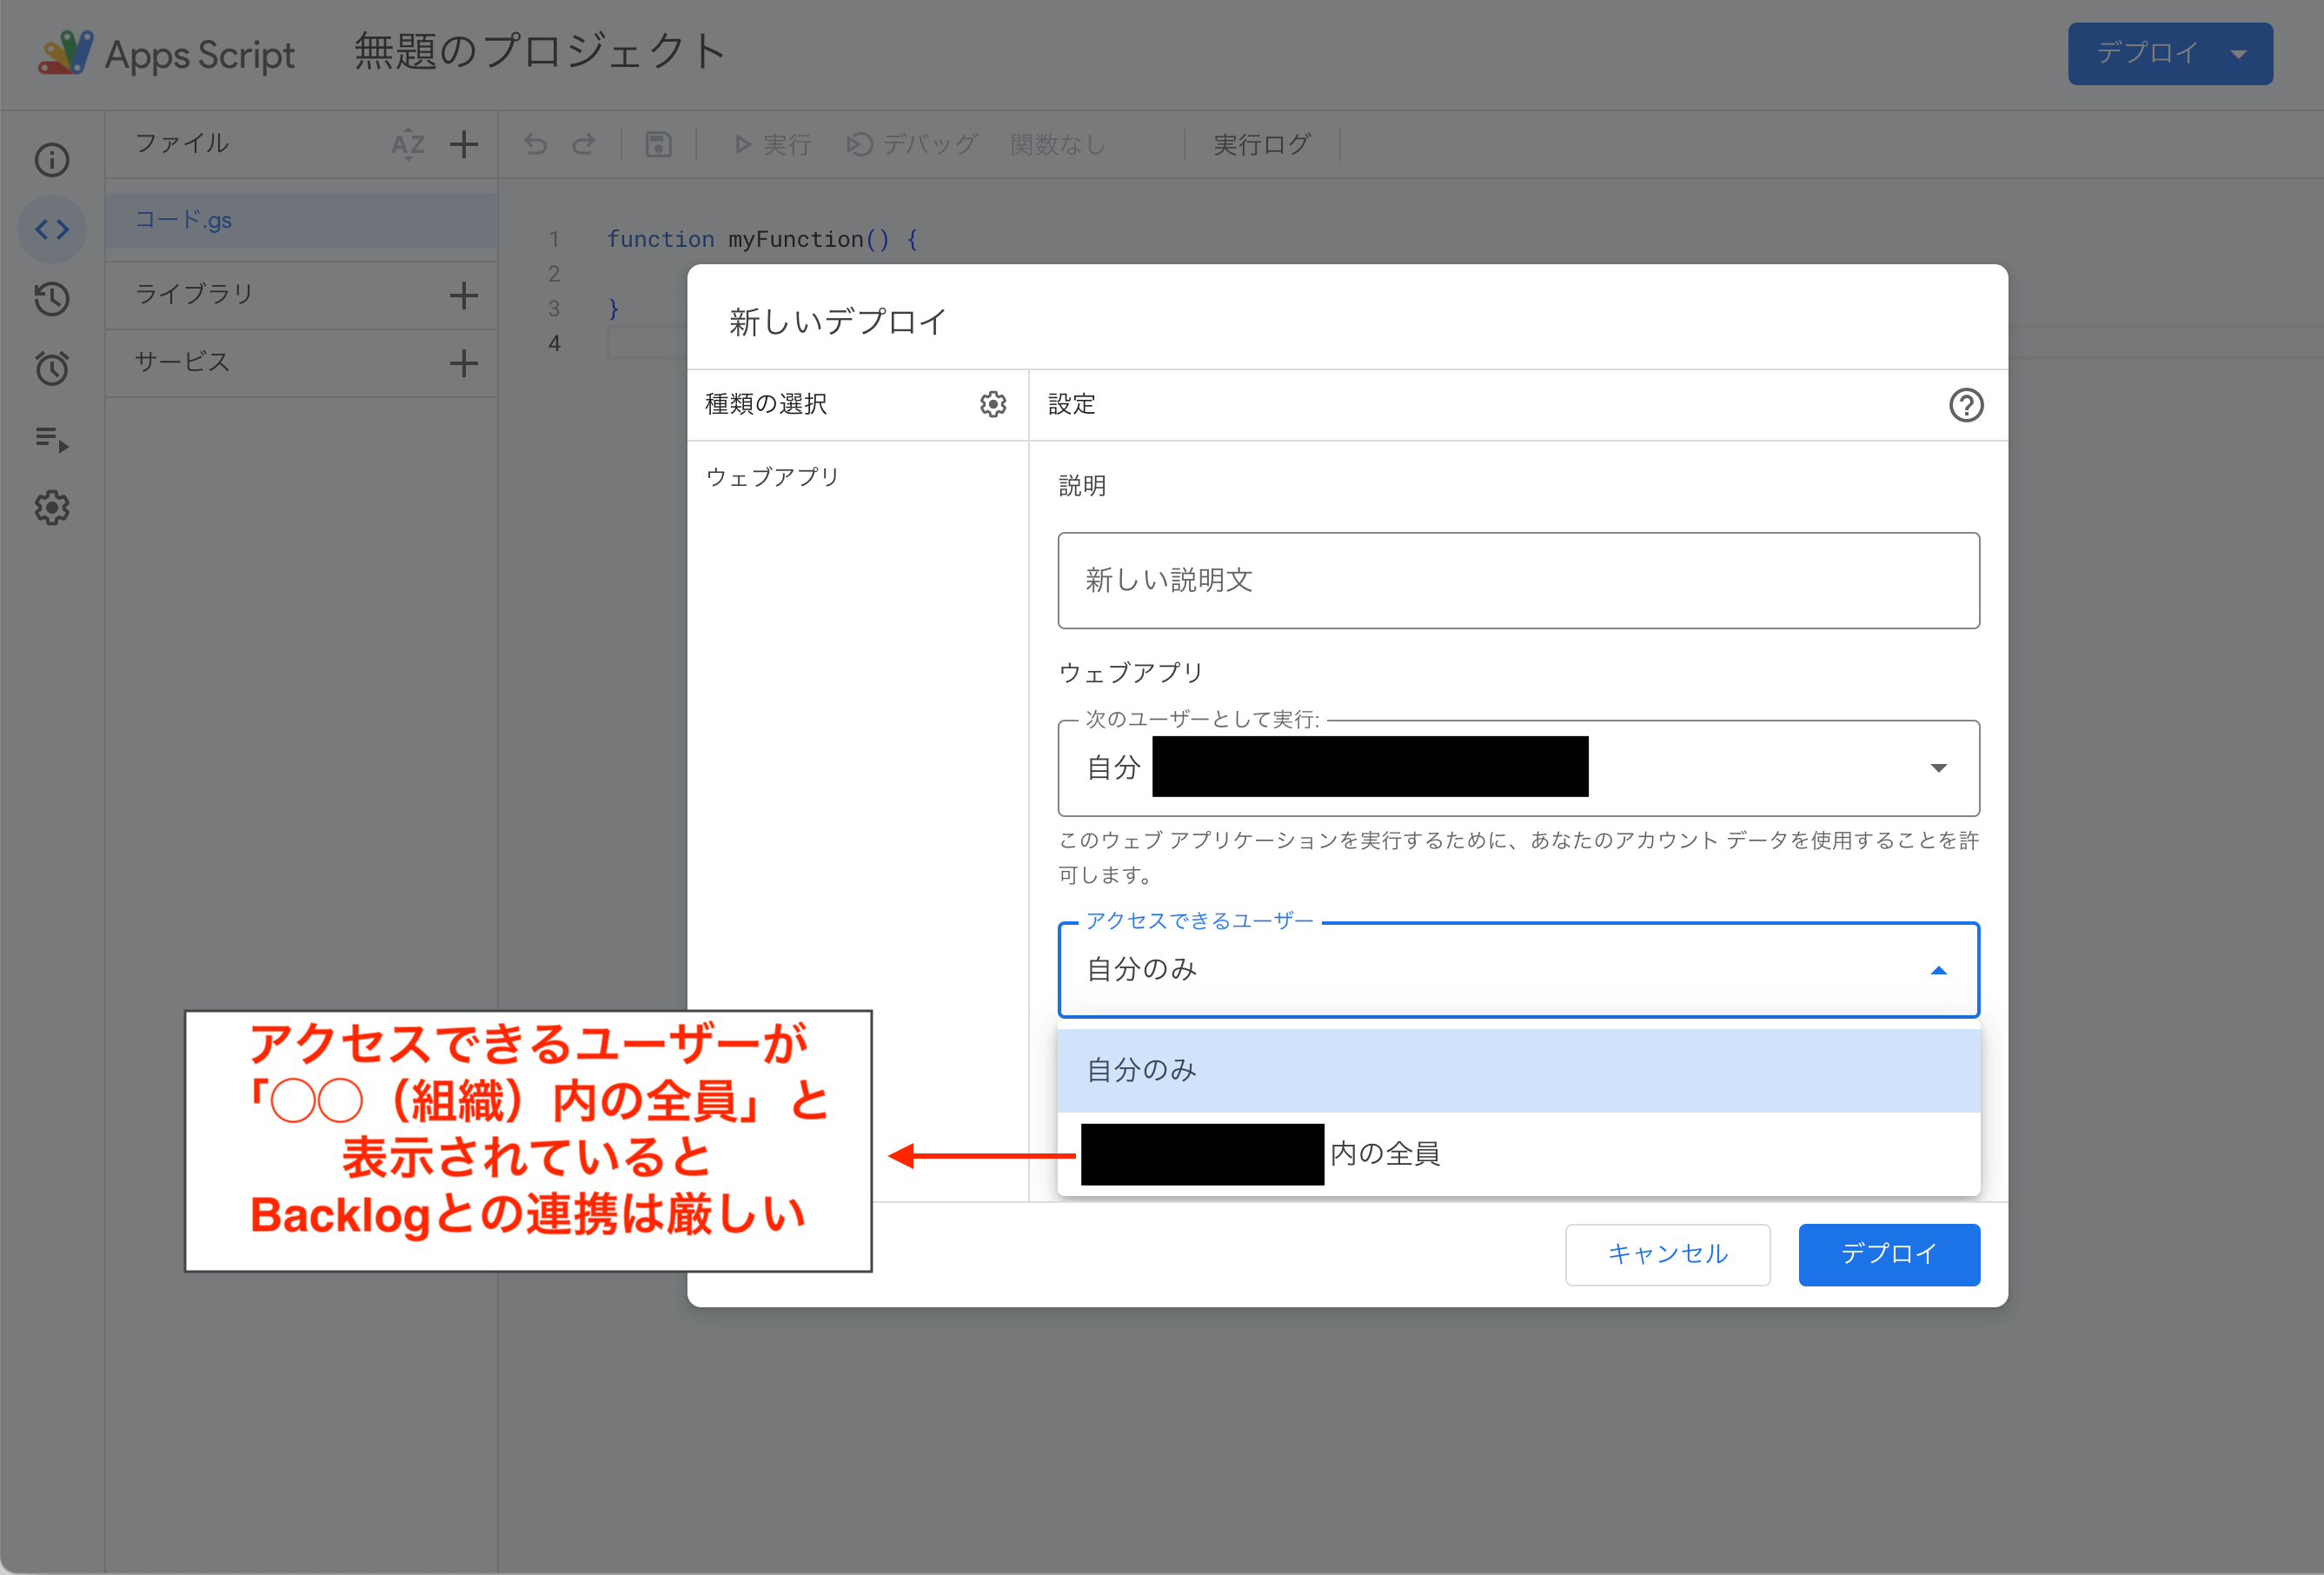The width and height of the screenshot is (2324, 1575).
Task: Open the executions list icon
Action: click(52, 438)
